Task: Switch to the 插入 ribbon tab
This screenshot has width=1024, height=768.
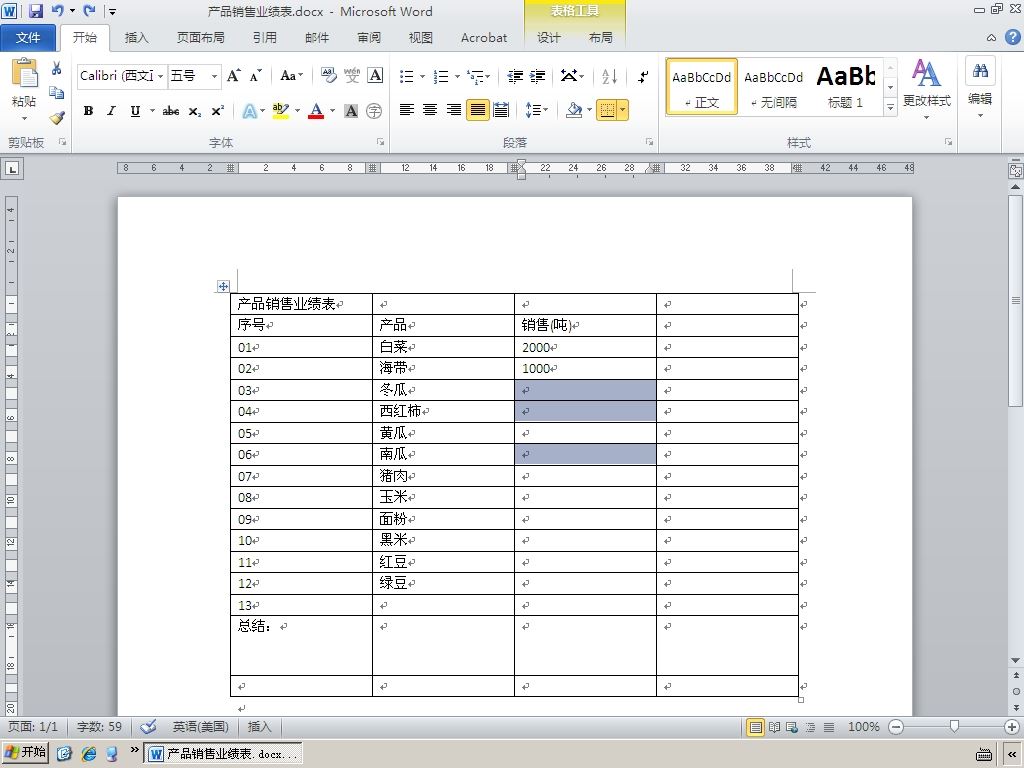Action: pyautogui.click(x=136, y=38)
